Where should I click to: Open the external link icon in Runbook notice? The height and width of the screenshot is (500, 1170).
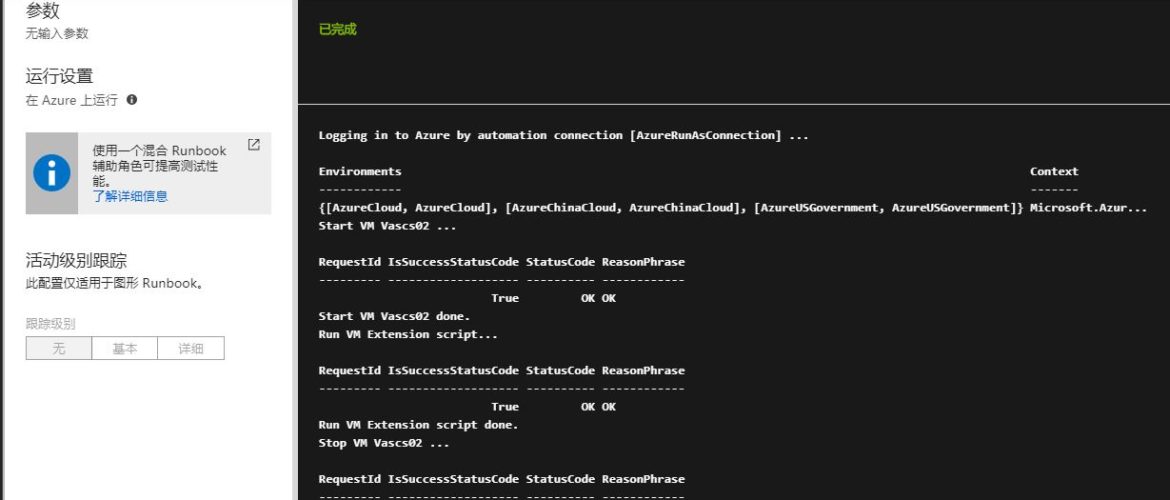tap(253, 145)
